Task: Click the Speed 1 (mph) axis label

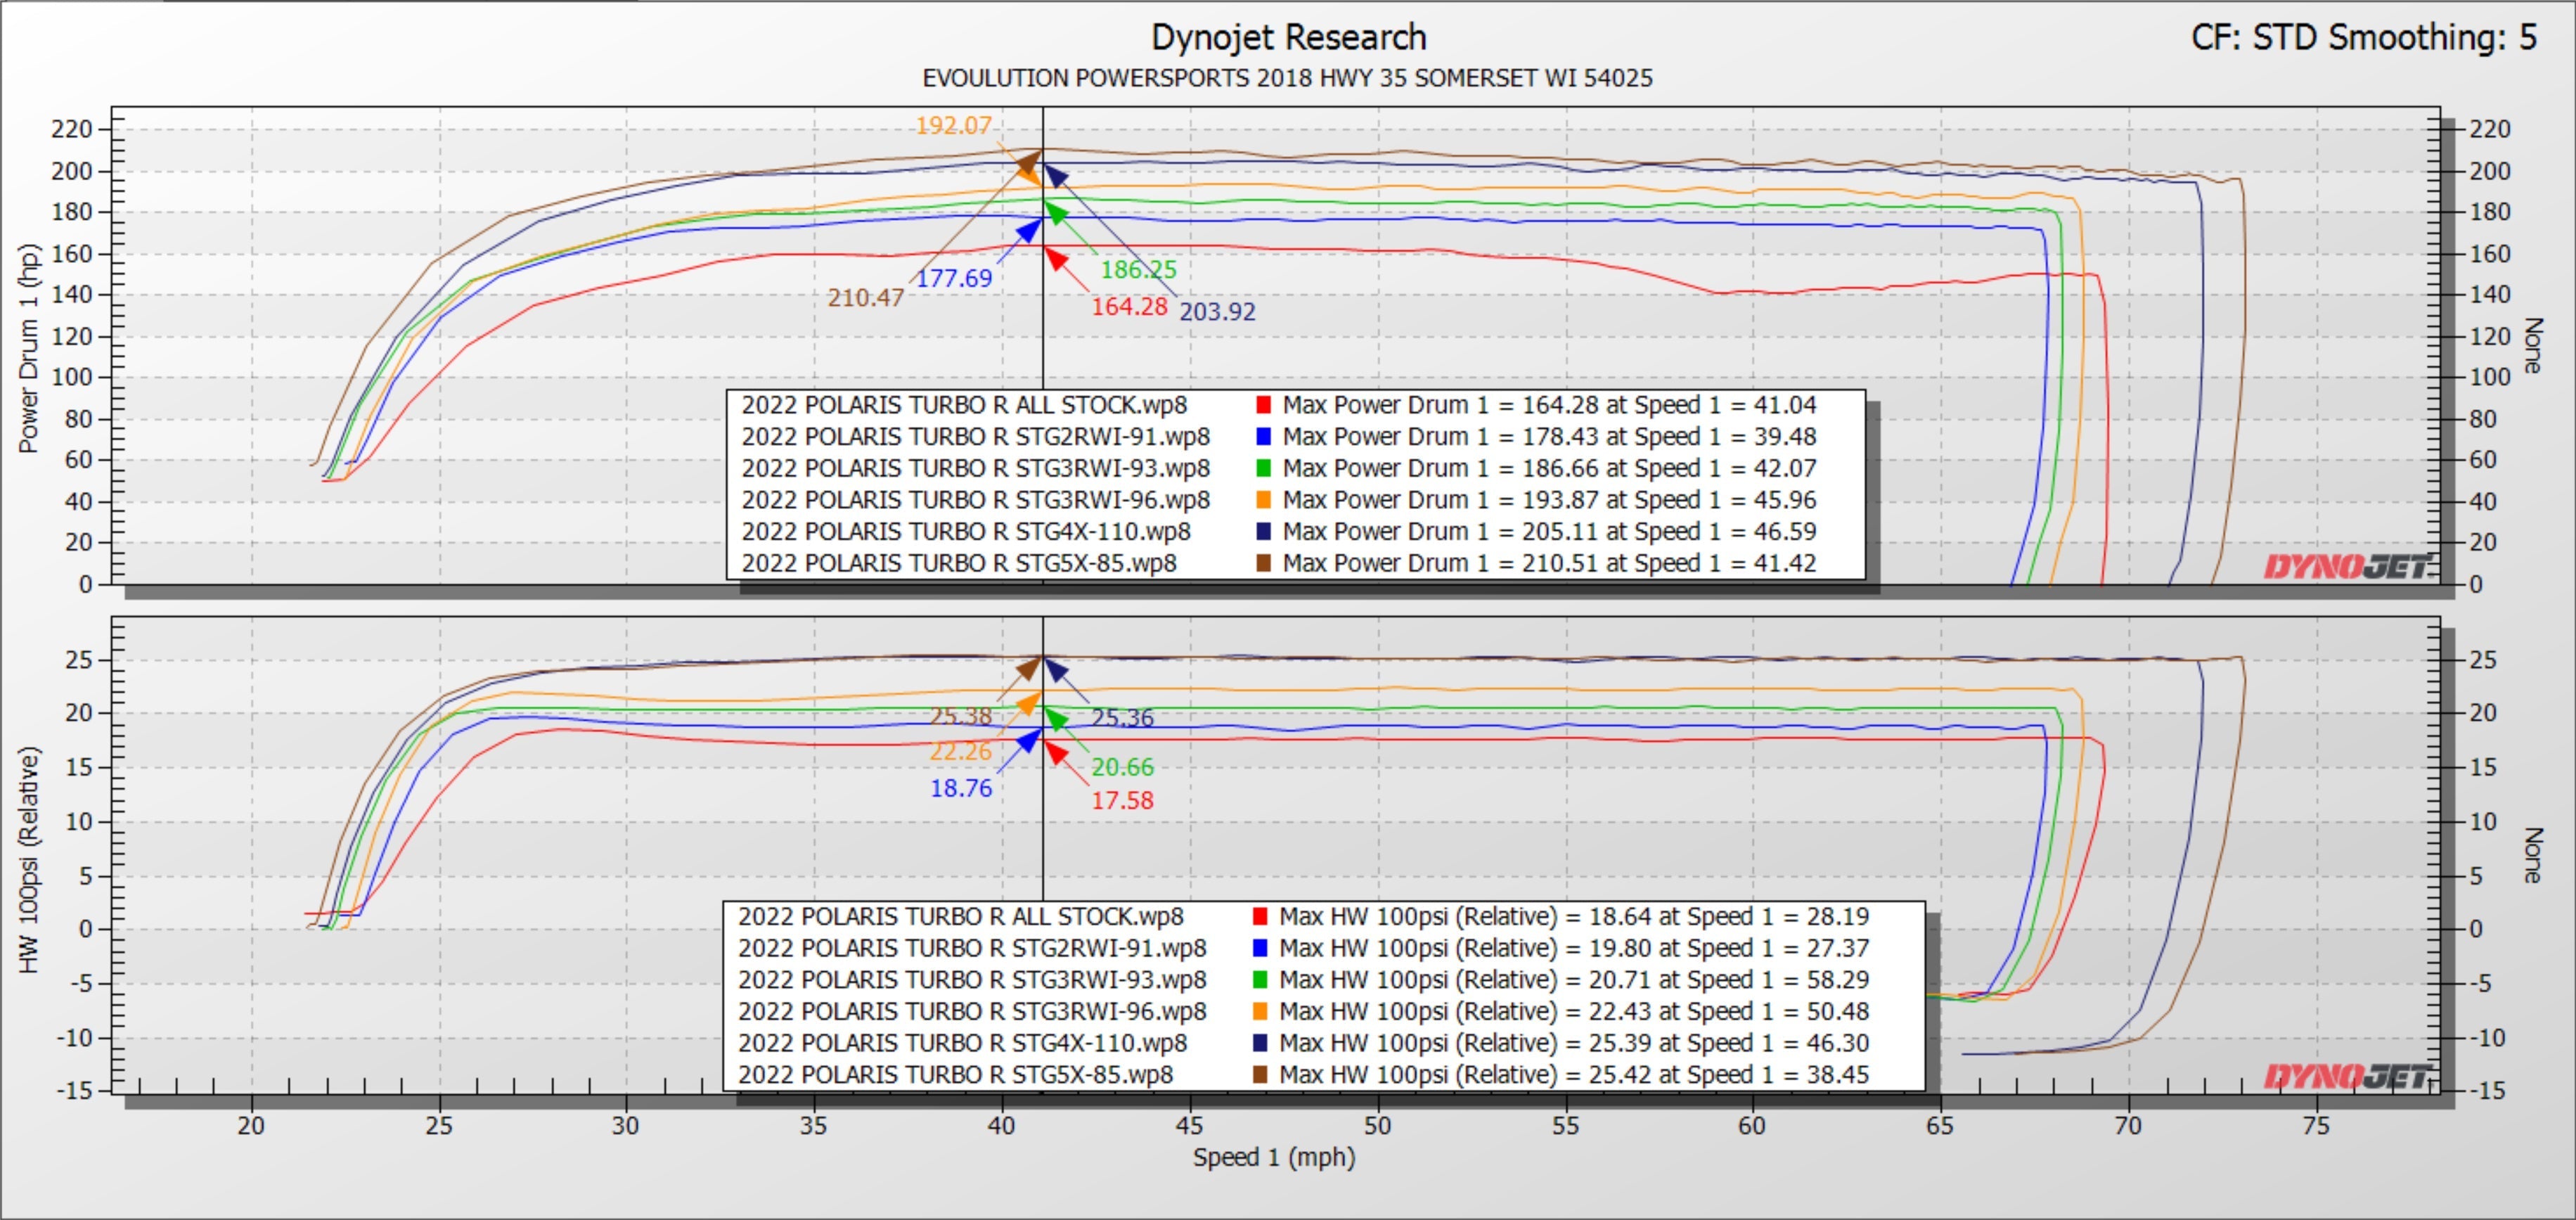Action: (x=1273, y=1157)
